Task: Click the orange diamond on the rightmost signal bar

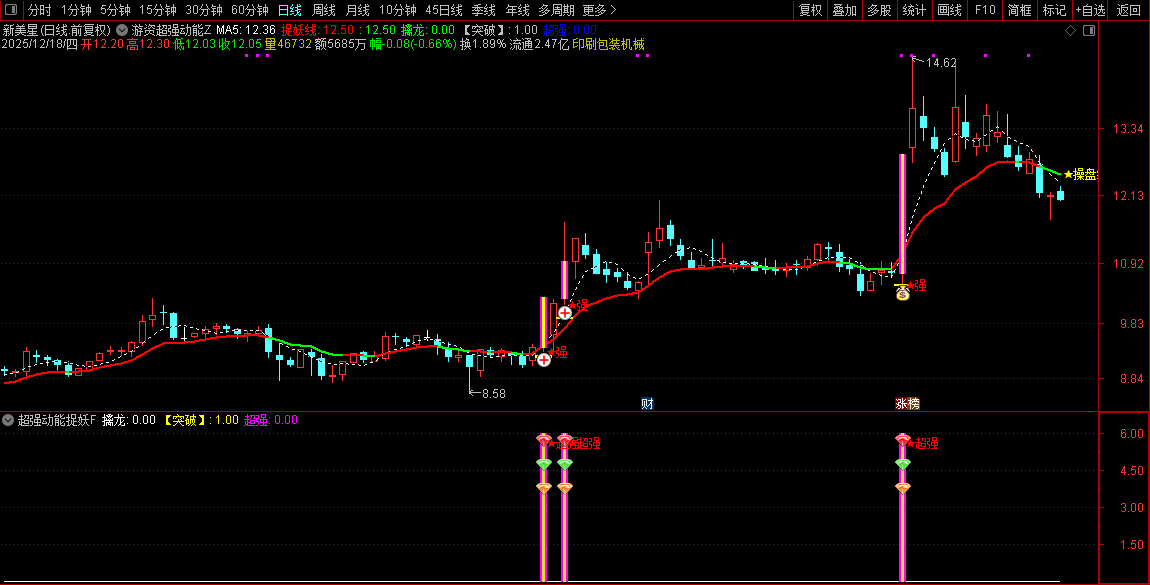Action: tap(902, 488)
